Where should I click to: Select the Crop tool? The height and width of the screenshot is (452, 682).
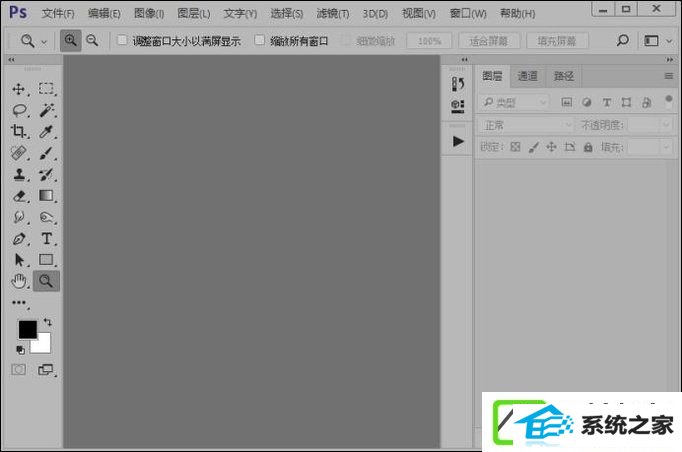tap(19, 131)
